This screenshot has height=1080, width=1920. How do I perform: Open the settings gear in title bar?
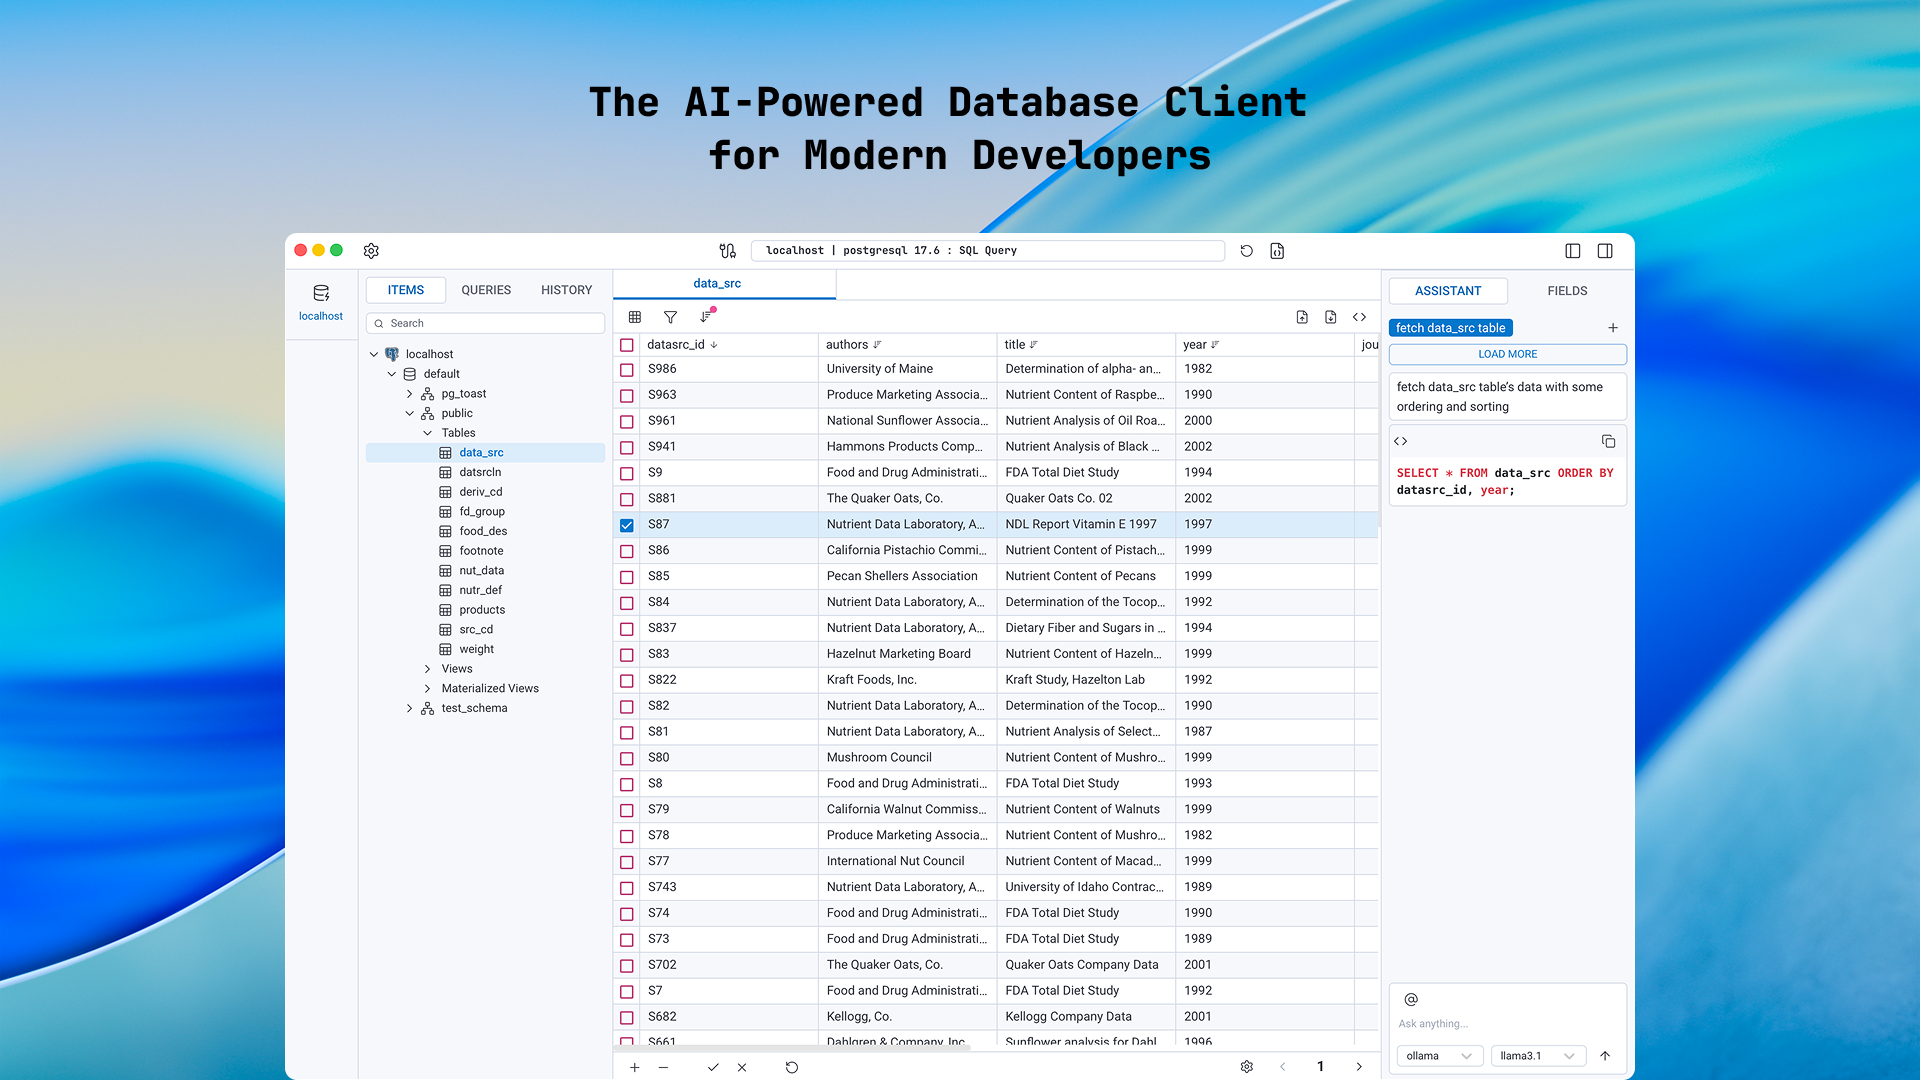pyautogui.click(x=371, y=251)
